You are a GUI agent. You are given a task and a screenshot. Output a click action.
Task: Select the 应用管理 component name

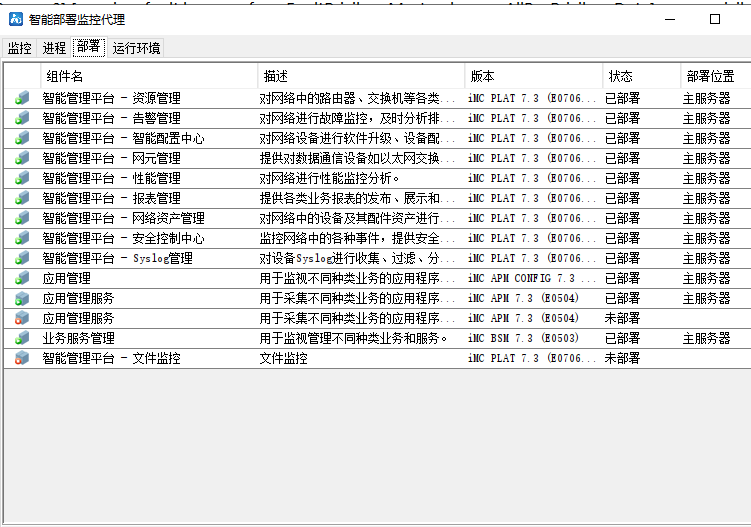67,278
